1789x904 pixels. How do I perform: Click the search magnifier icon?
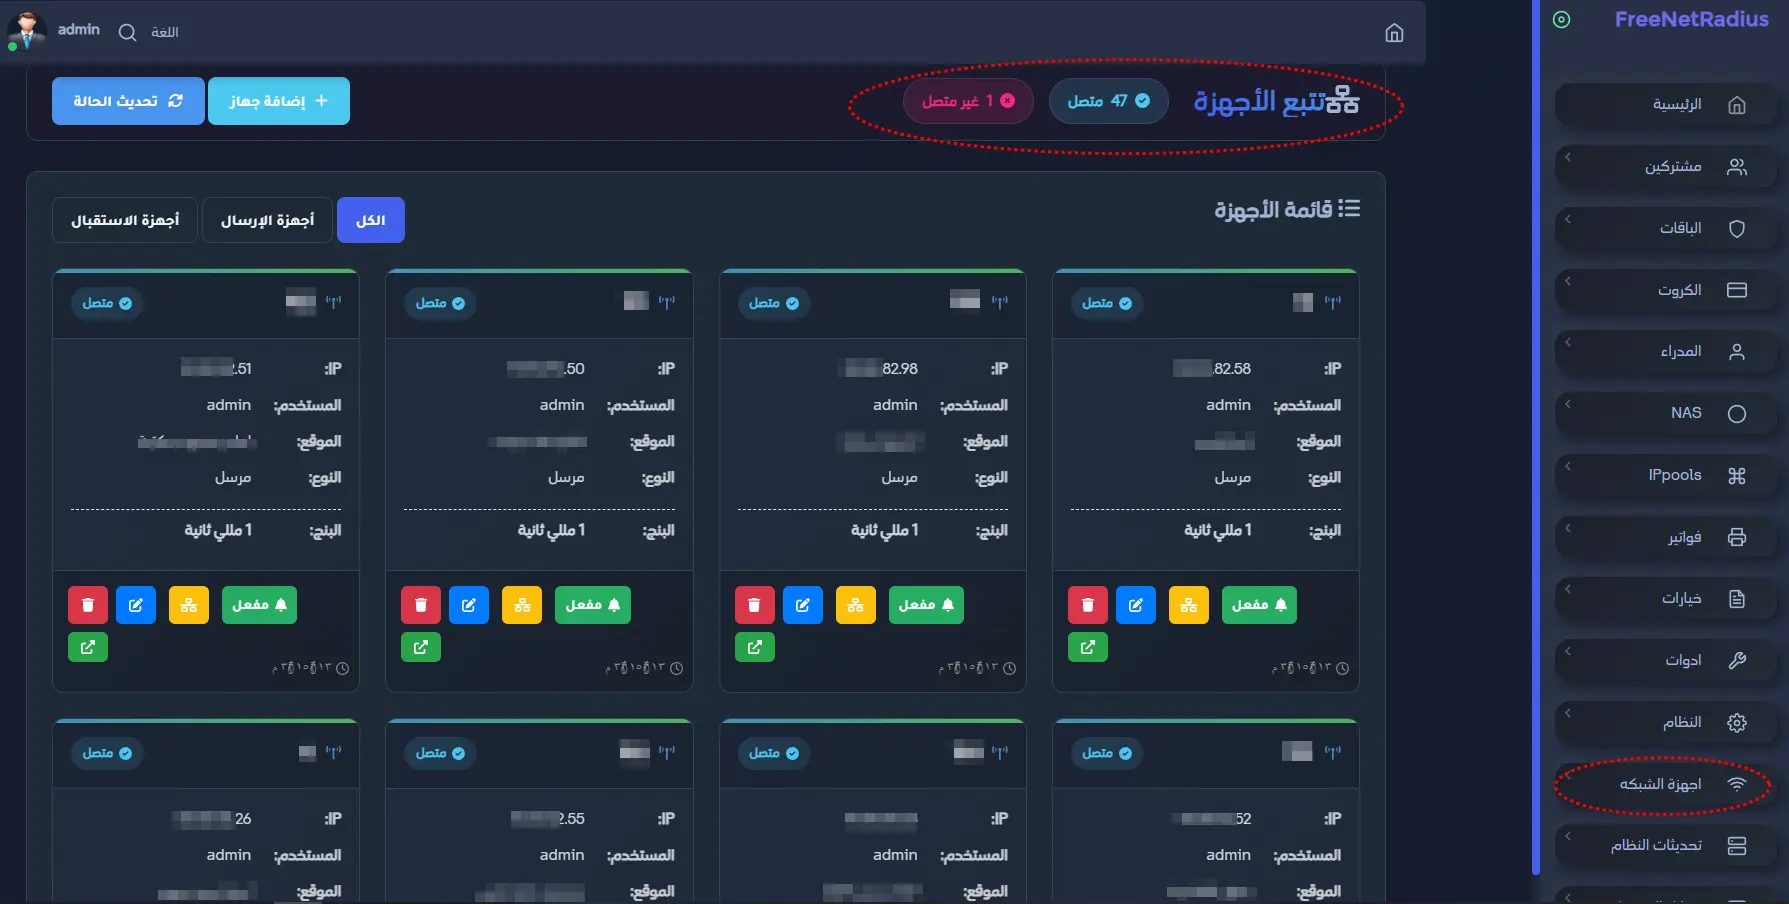[126, 31]
